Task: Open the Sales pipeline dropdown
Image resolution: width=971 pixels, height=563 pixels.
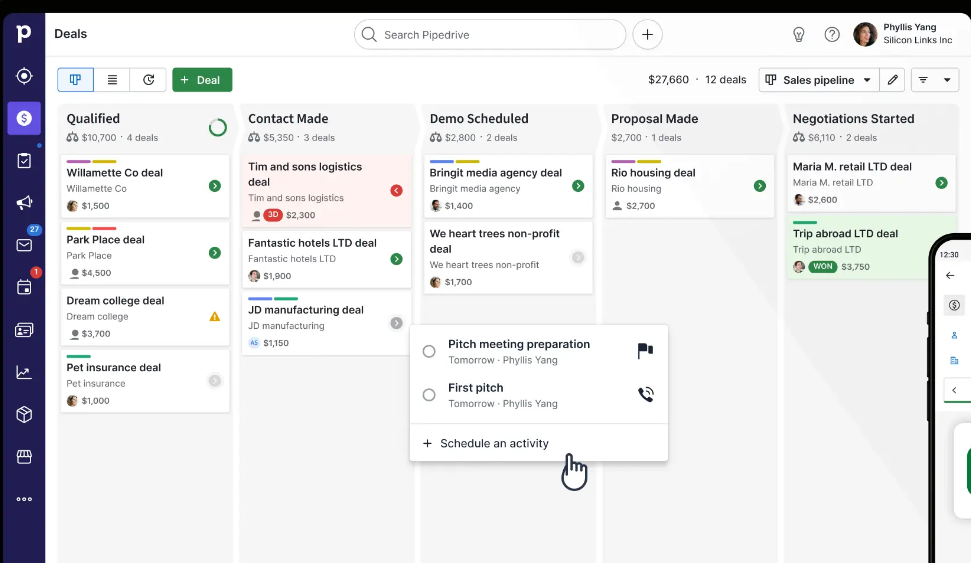Action: [819, 80]
